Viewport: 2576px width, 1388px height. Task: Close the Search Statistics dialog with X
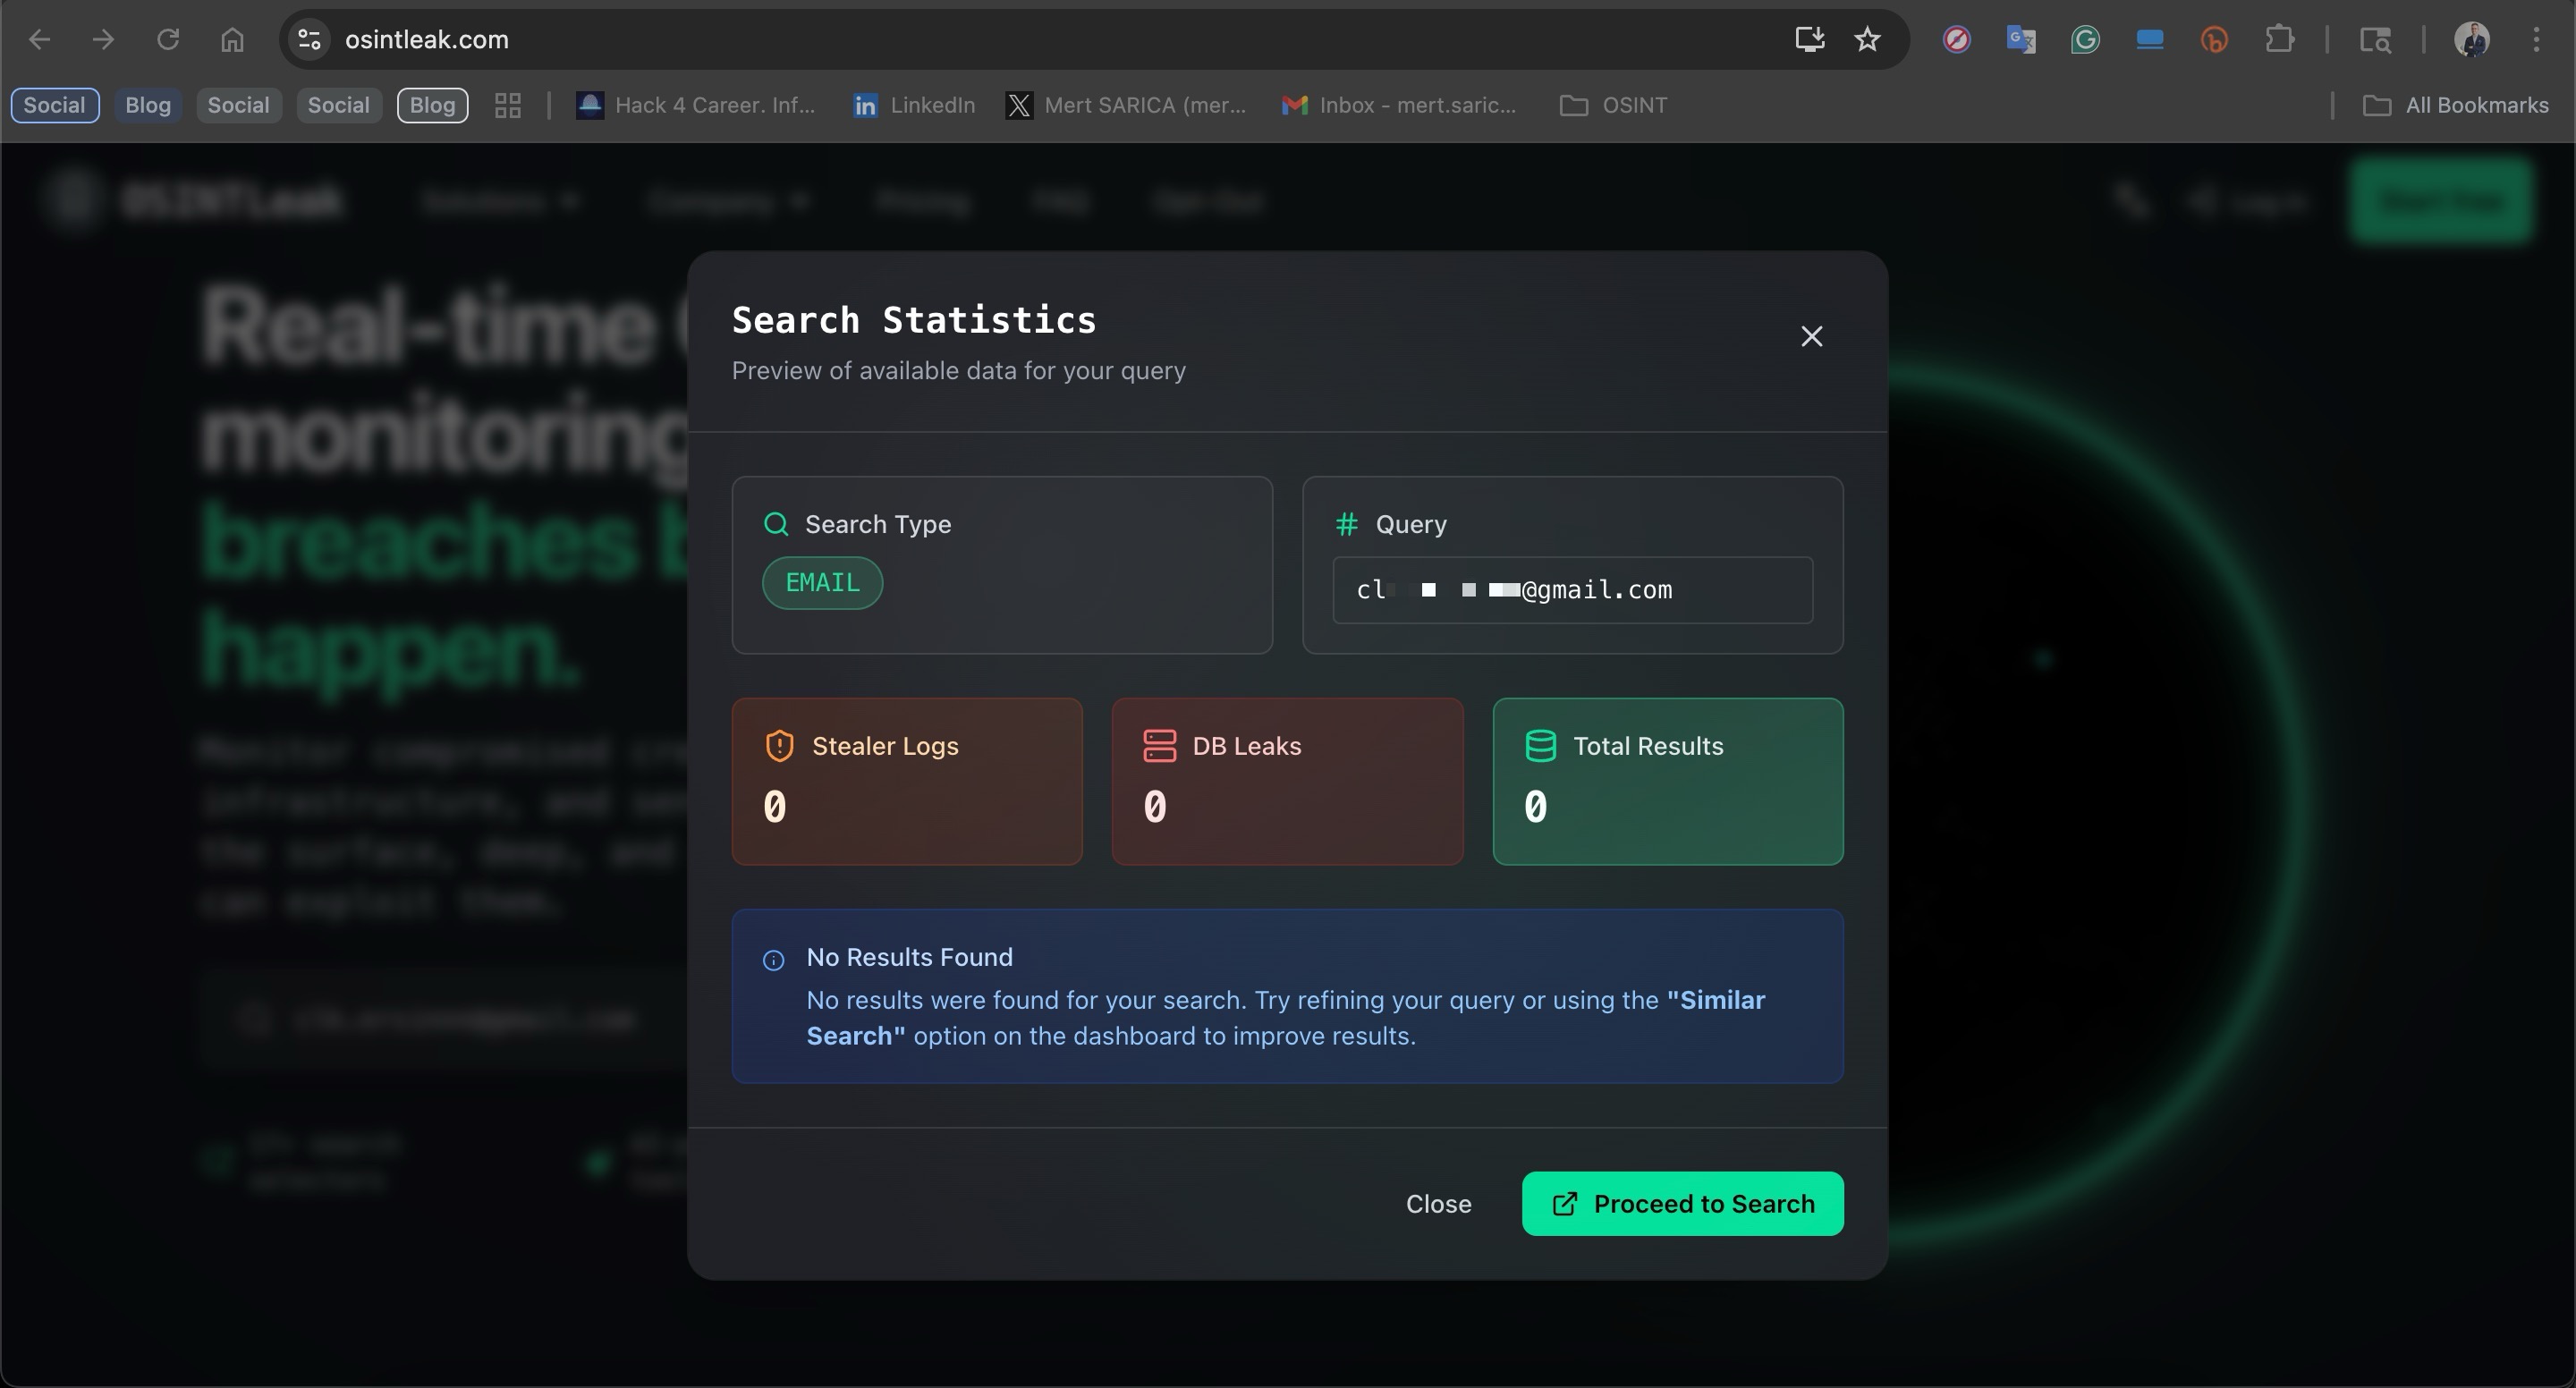(1811, 336)
